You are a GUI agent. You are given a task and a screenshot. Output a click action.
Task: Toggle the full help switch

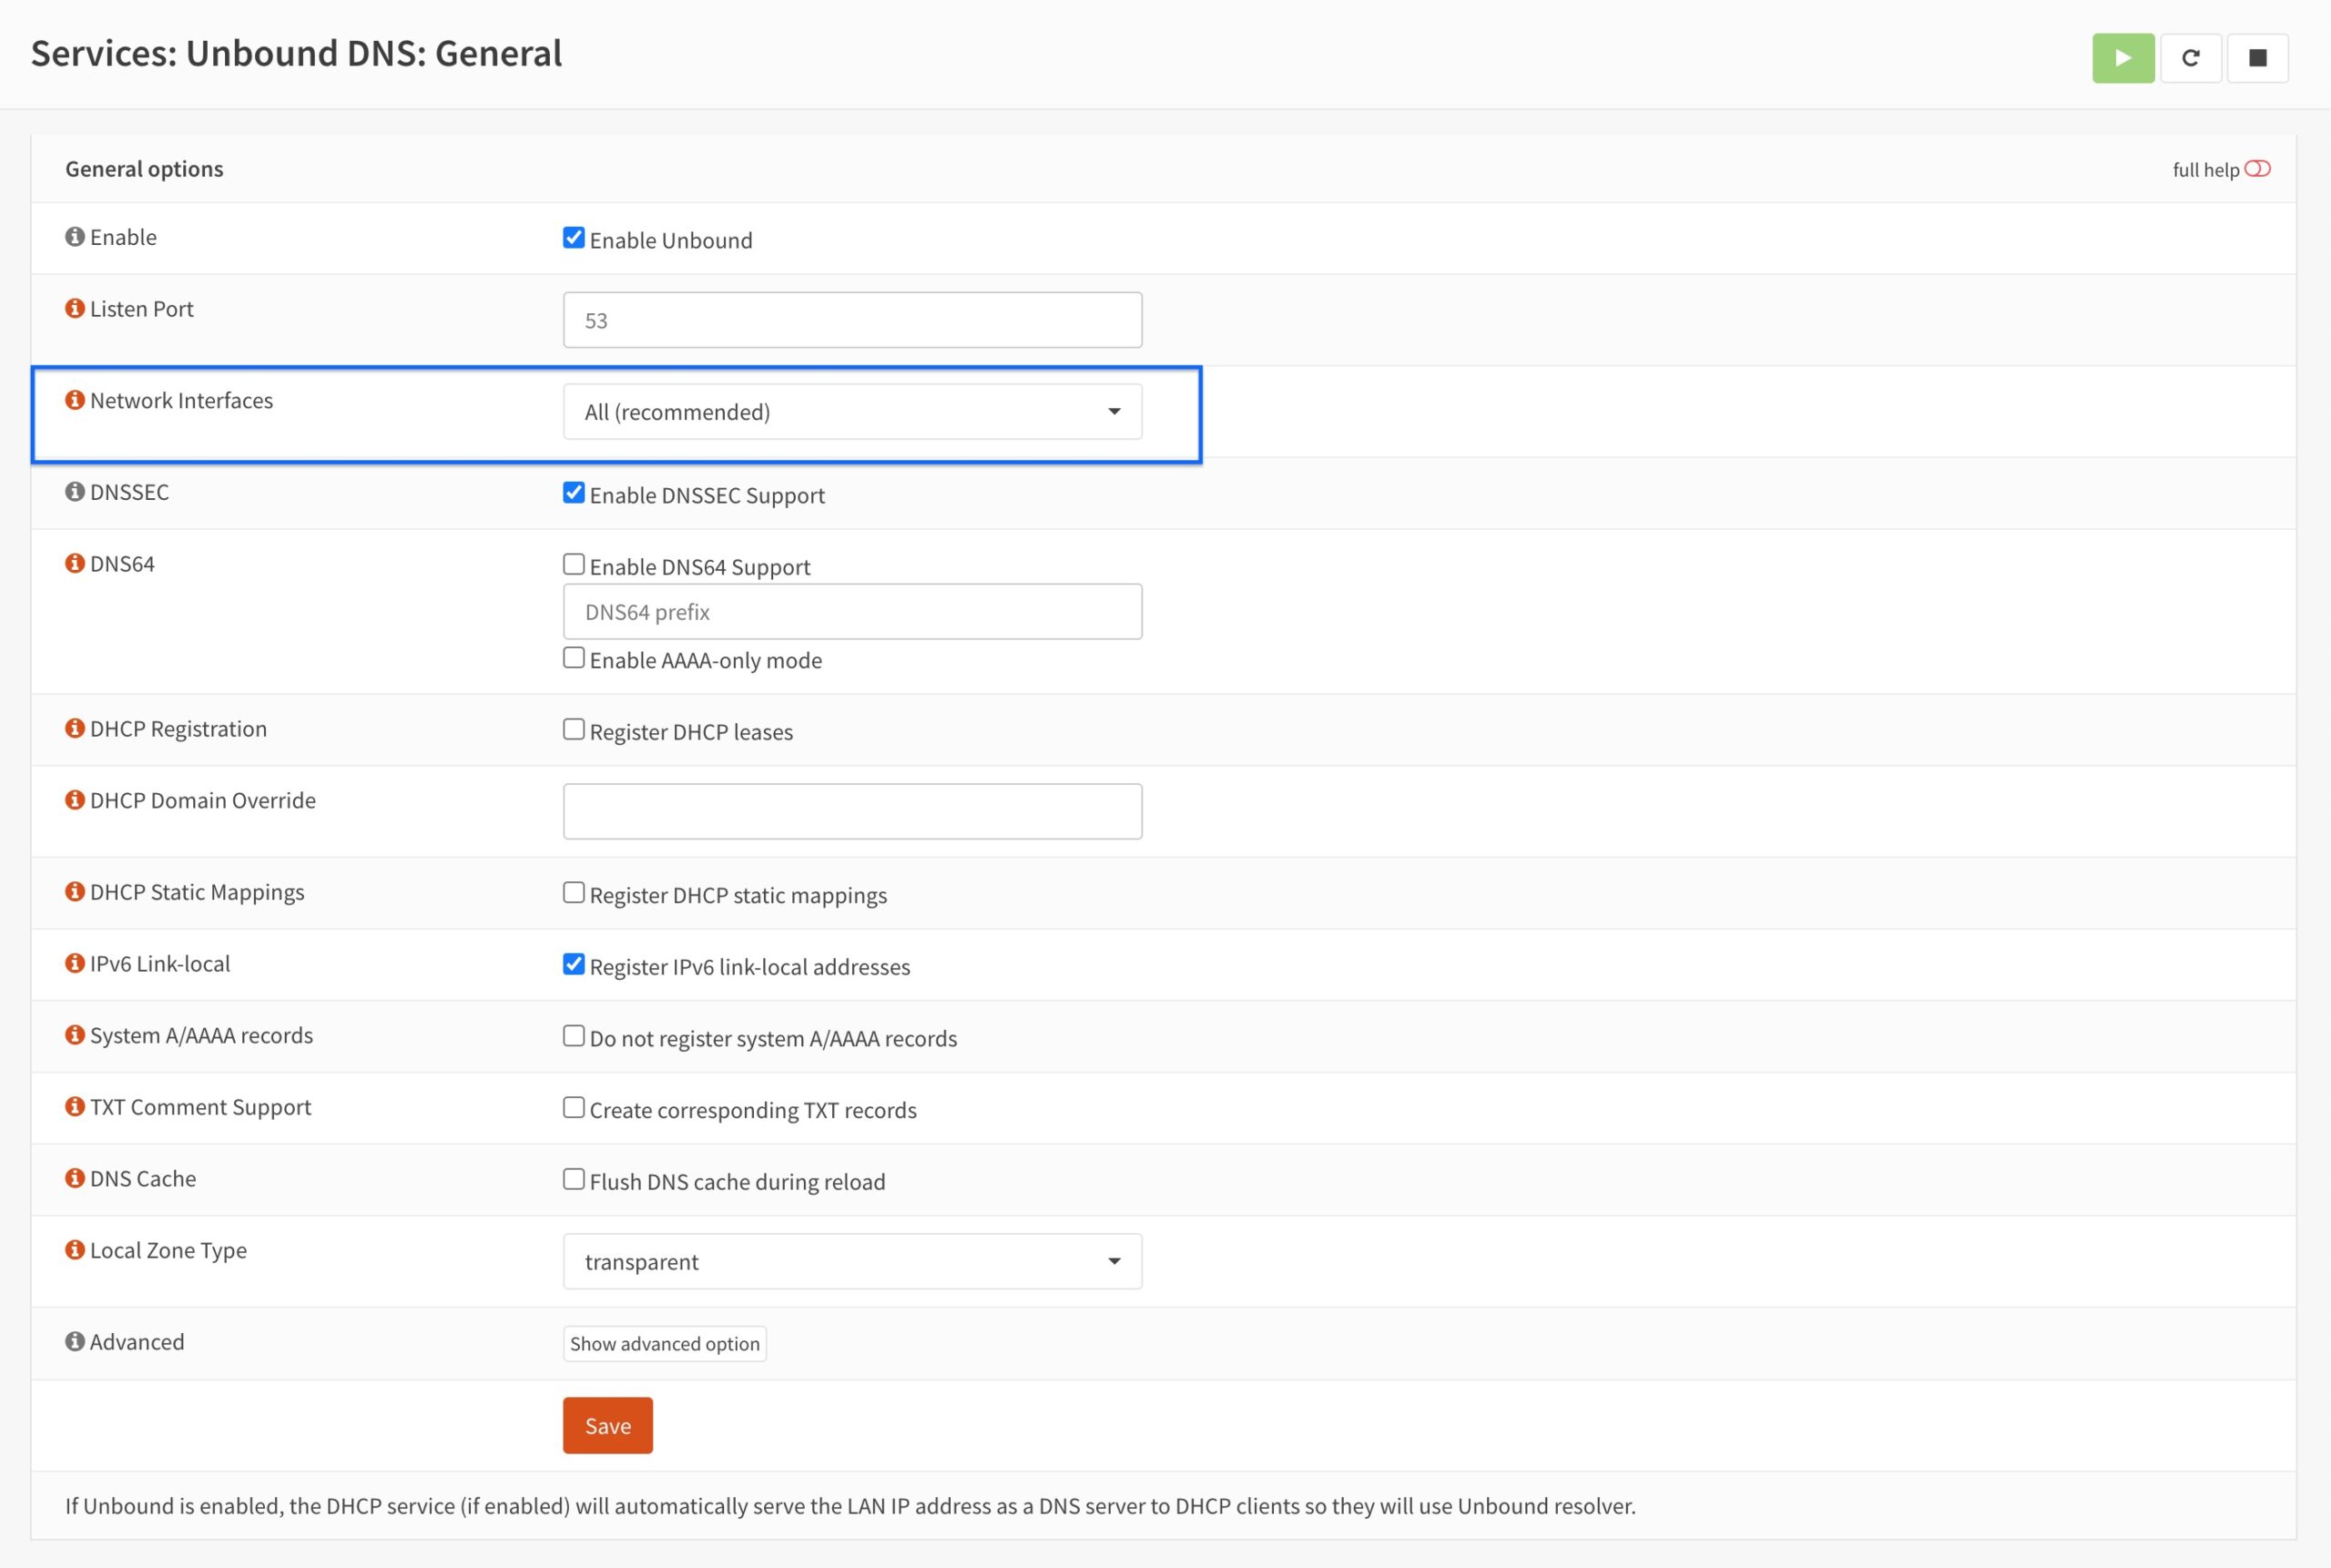[x=2257, y=169]
